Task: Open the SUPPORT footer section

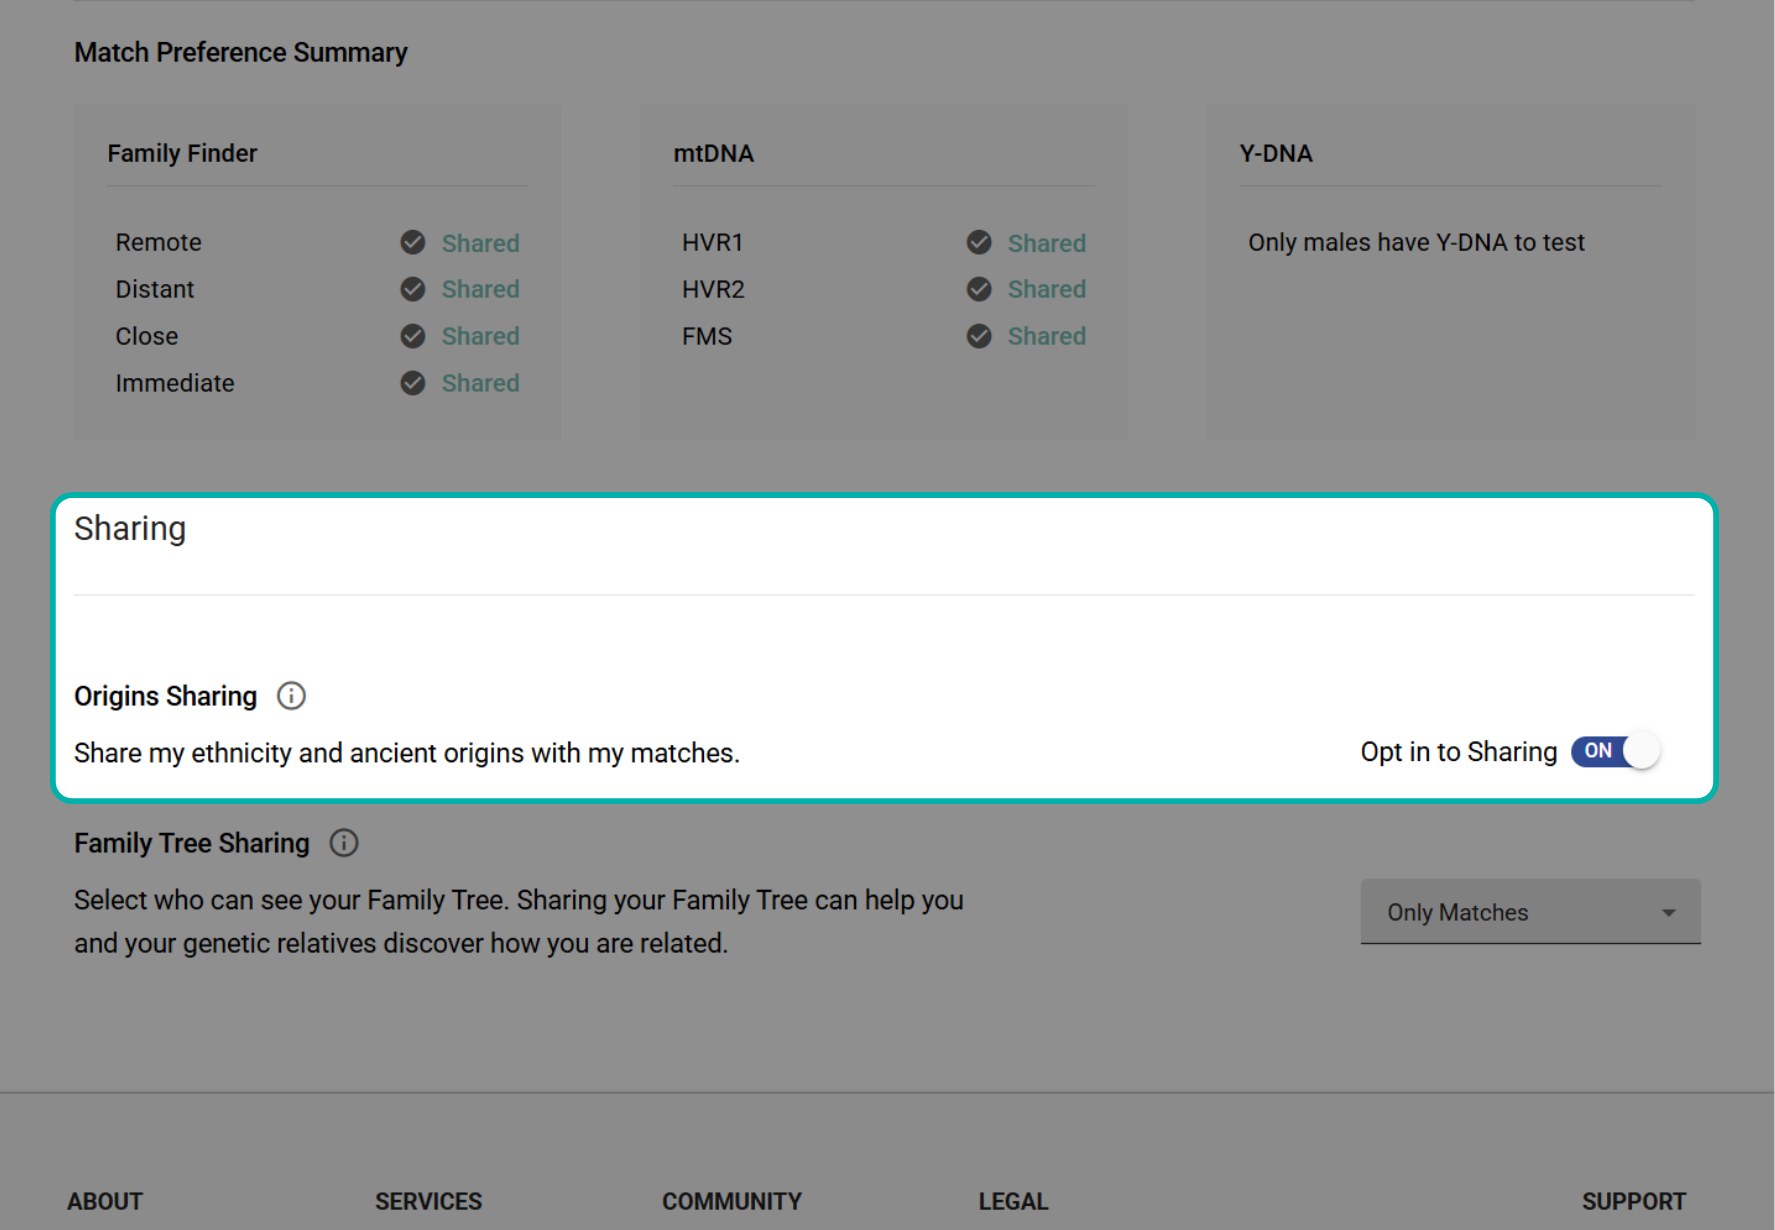Action: 1633,1201
